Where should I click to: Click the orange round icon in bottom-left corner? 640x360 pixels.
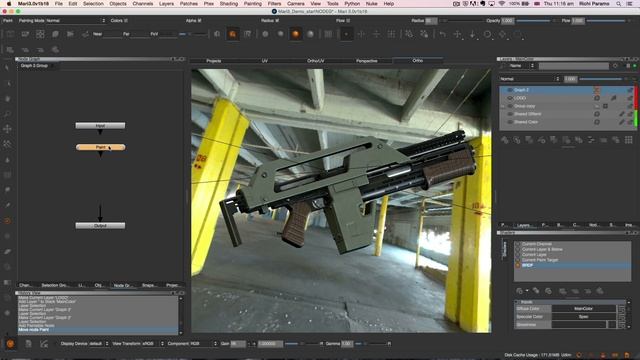10,344
